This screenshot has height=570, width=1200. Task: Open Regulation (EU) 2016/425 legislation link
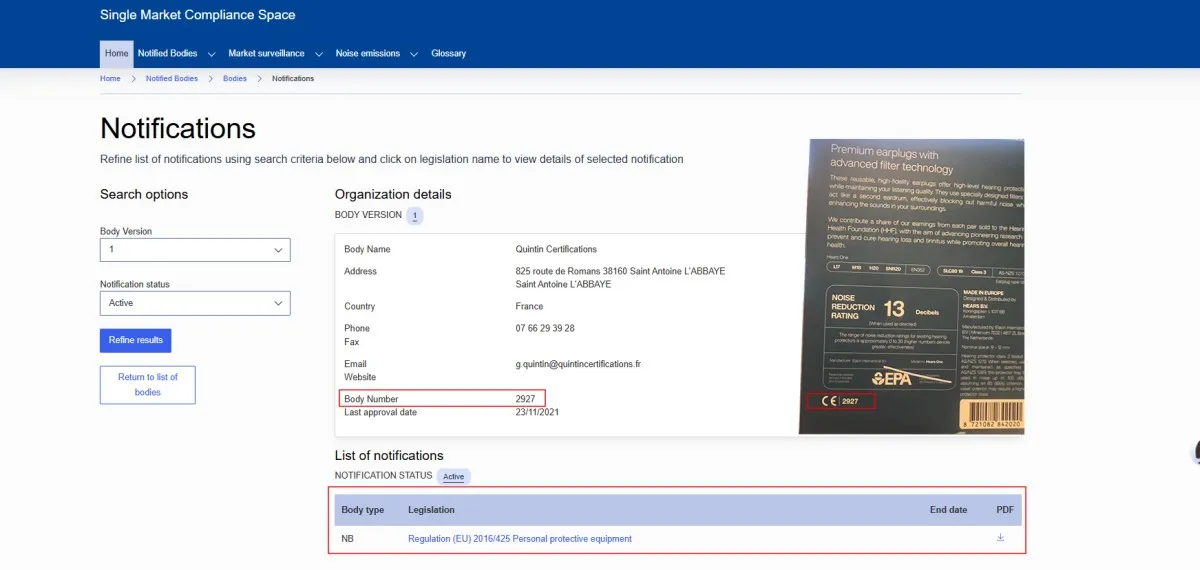click(x=519, y=539)
